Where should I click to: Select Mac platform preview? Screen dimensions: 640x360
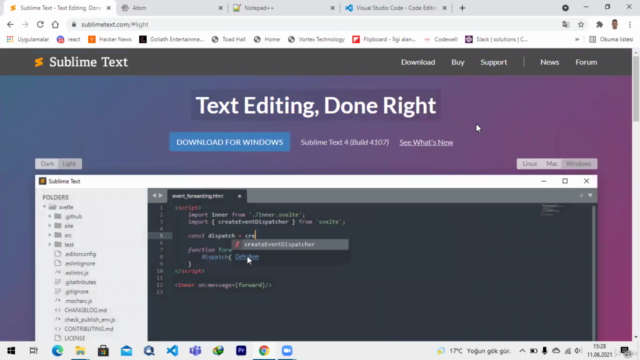click(552, 164)
